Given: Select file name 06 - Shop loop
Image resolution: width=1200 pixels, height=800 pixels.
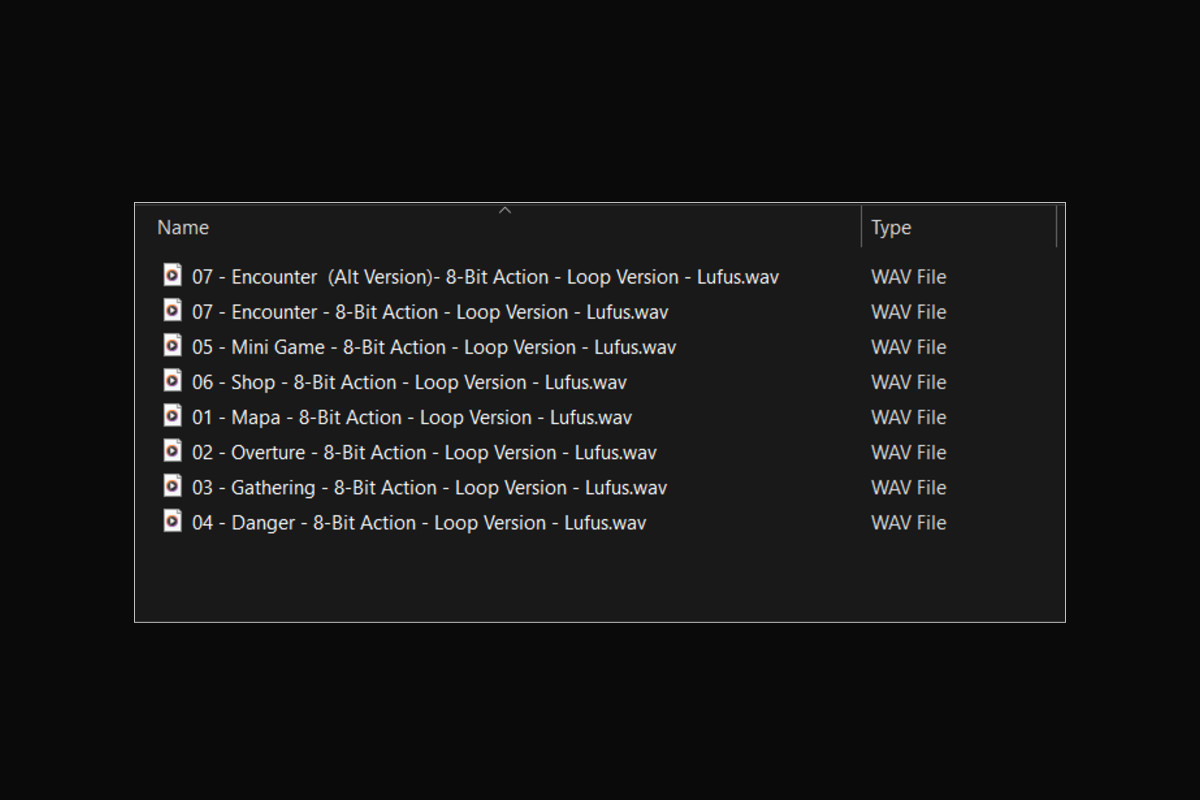Looking at the screenshot, I should [x=409, y=382].
